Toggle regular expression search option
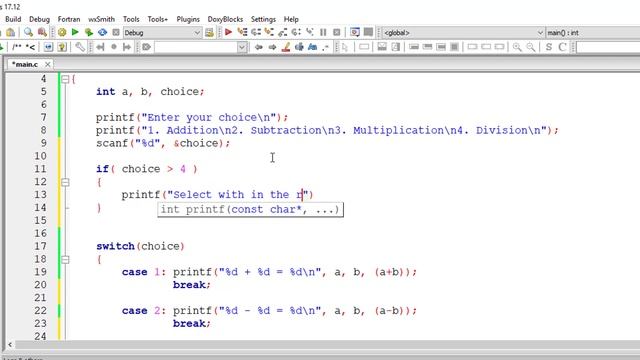 [x=325, y=47]
